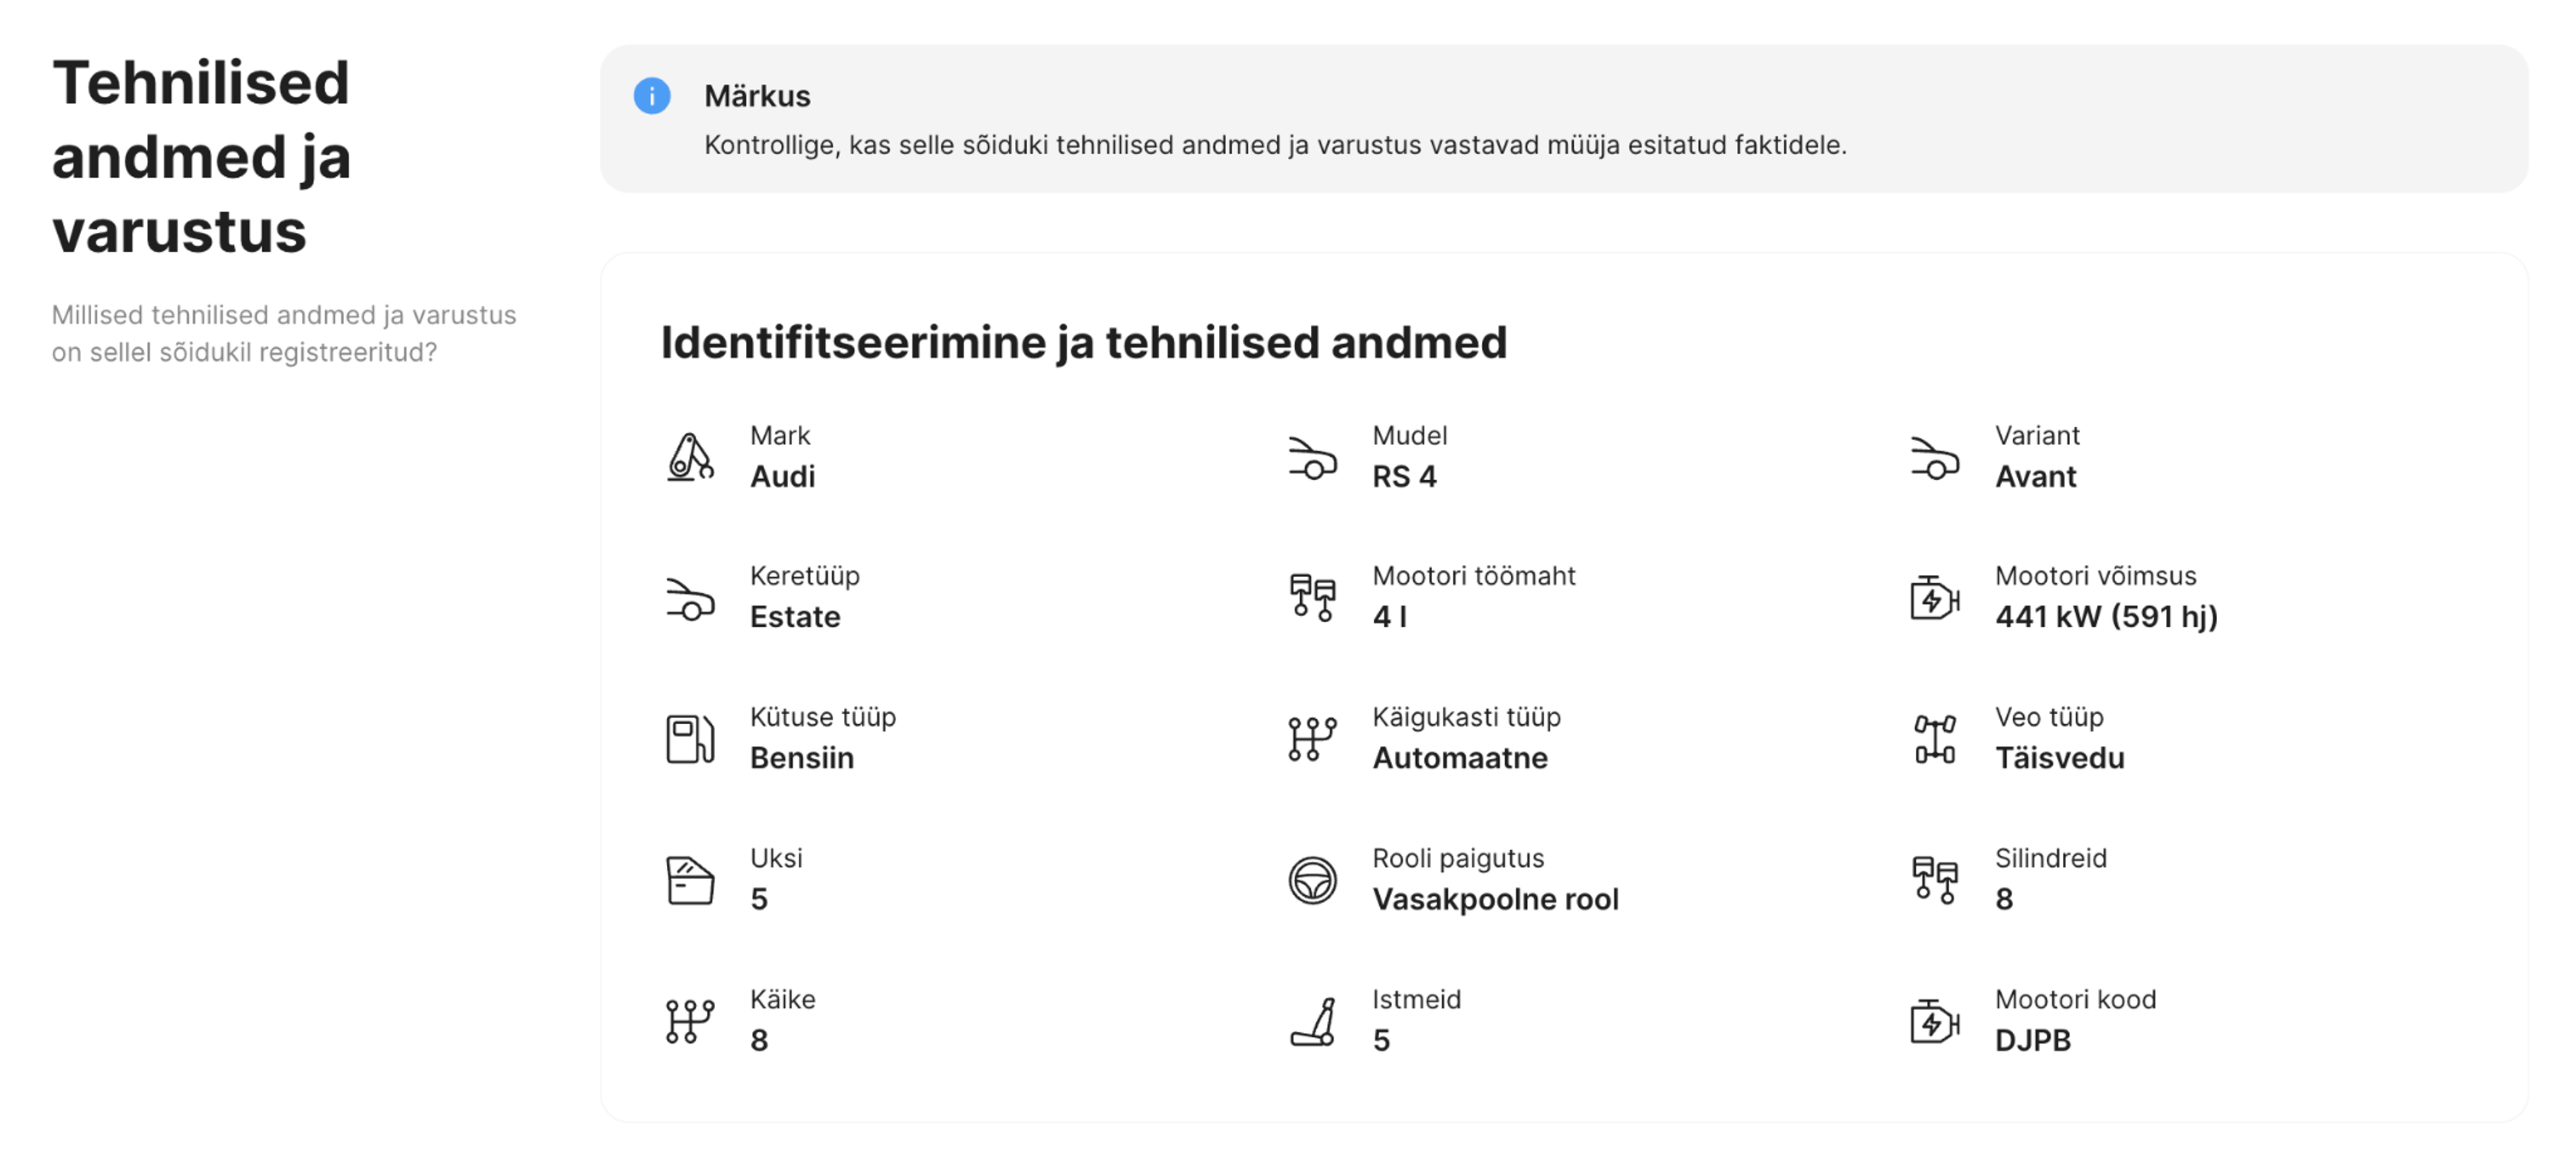Select the value Vasakpoolne rool

click(x=1496, y=899)
